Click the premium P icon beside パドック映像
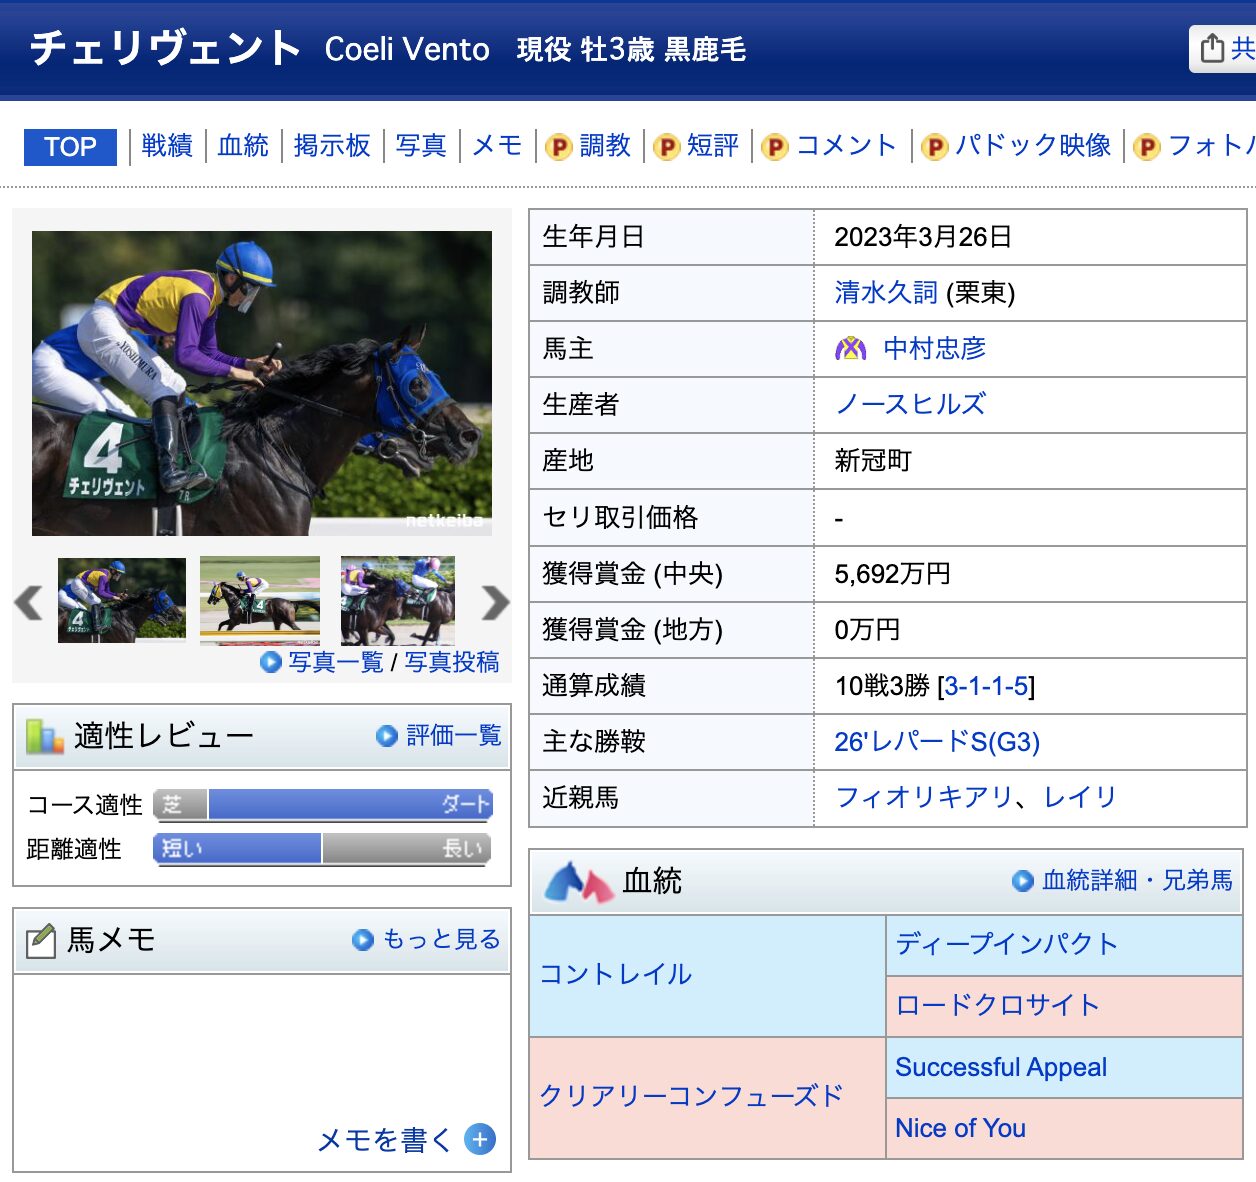The height and width of the screenshot is (1182, 1256). (x=934, y=147)
